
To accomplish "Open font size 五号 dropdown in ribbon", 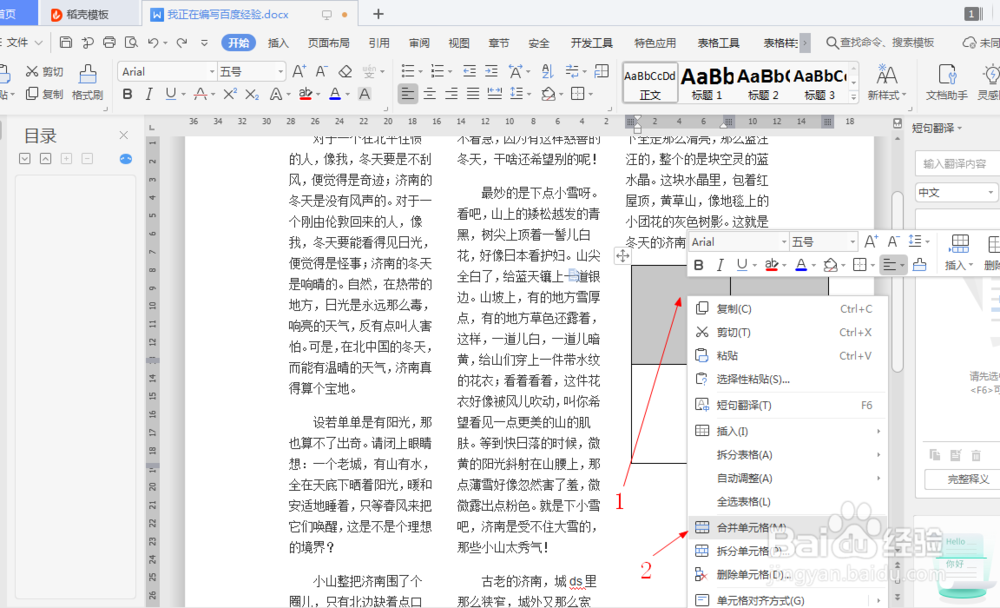I will click(x=280, y=71).
